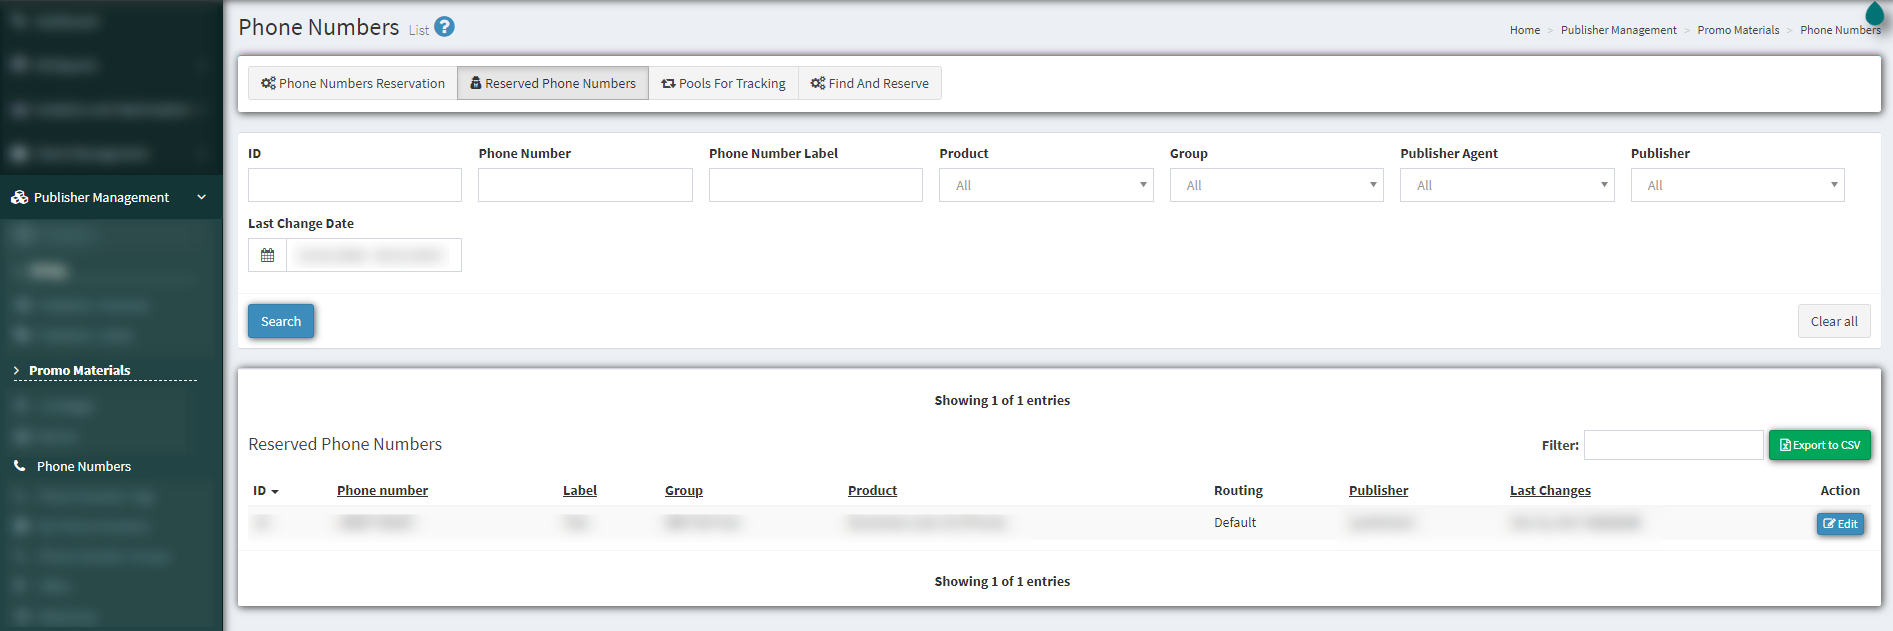
Task: Click the blue help question mark icon
Action: click(444, 27)
